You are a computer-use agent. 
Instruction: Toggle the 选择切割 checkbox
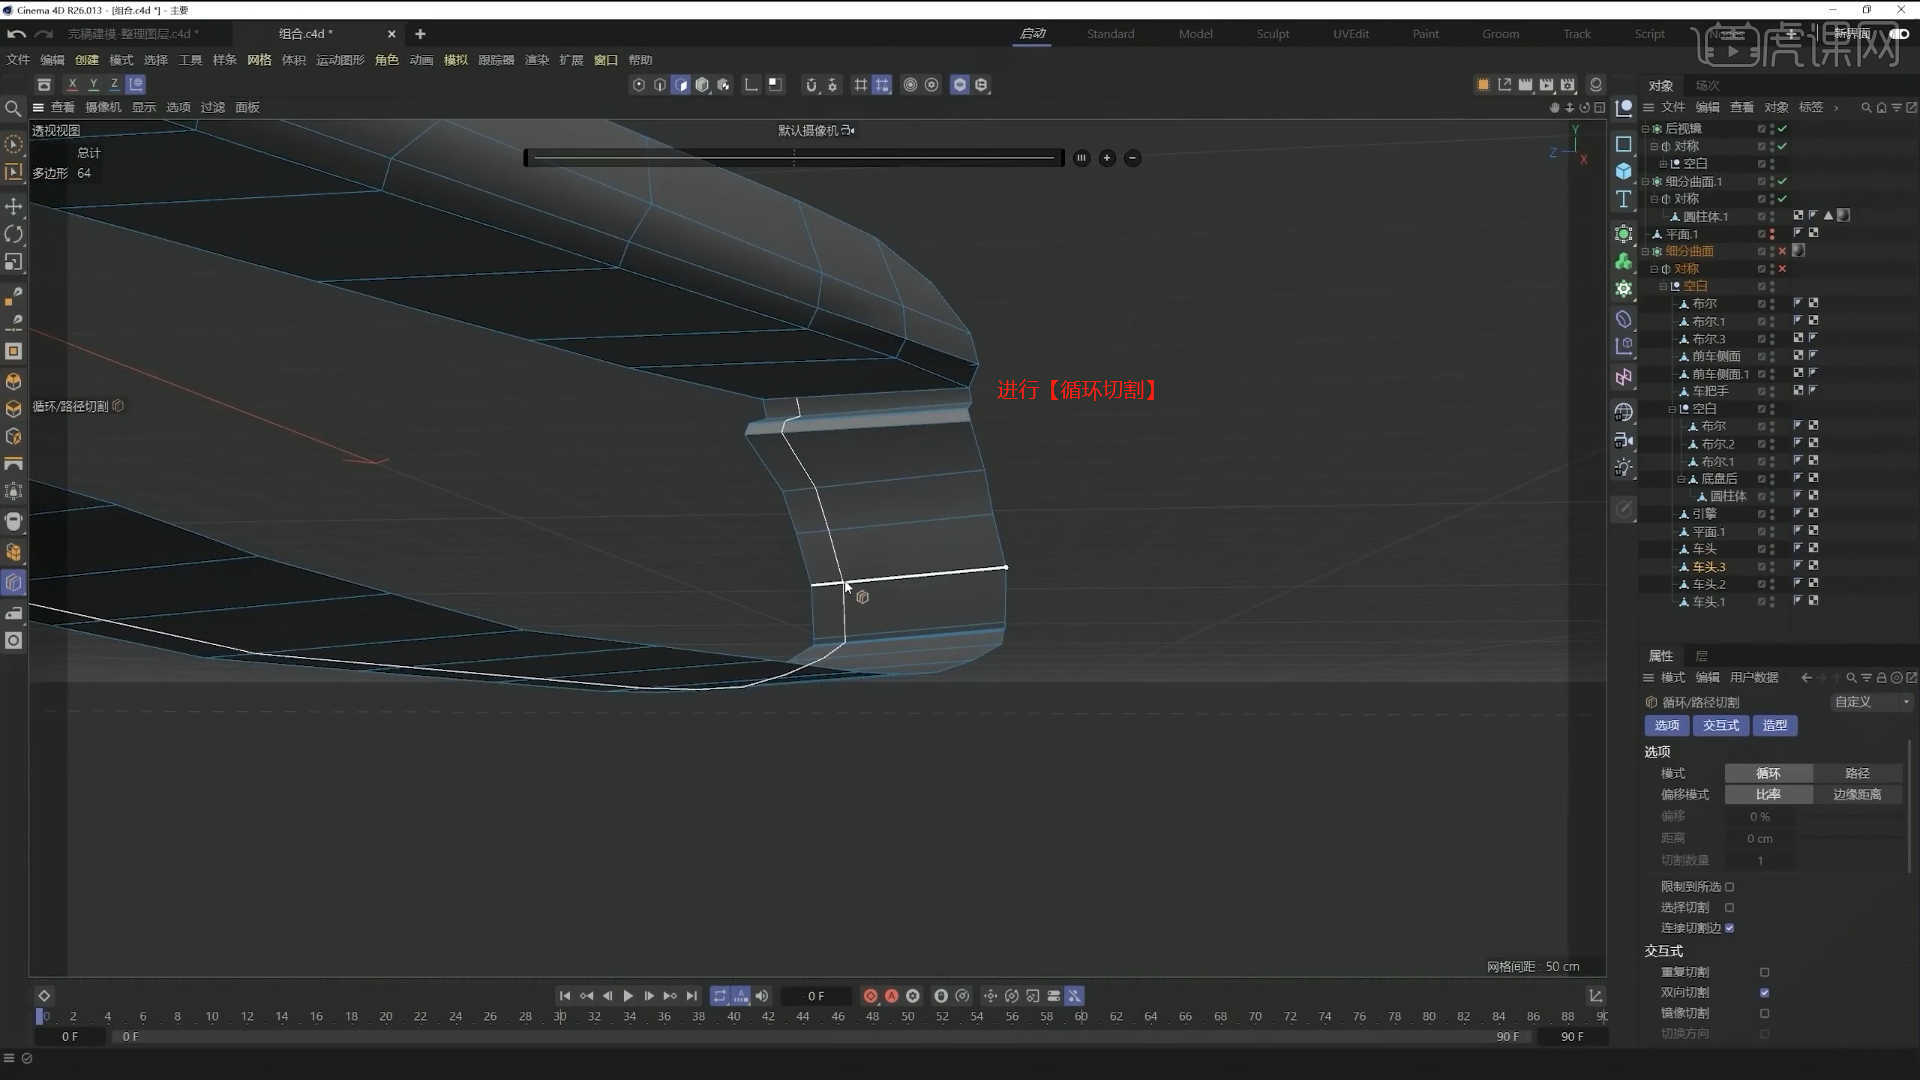(x=1729, y=908)
